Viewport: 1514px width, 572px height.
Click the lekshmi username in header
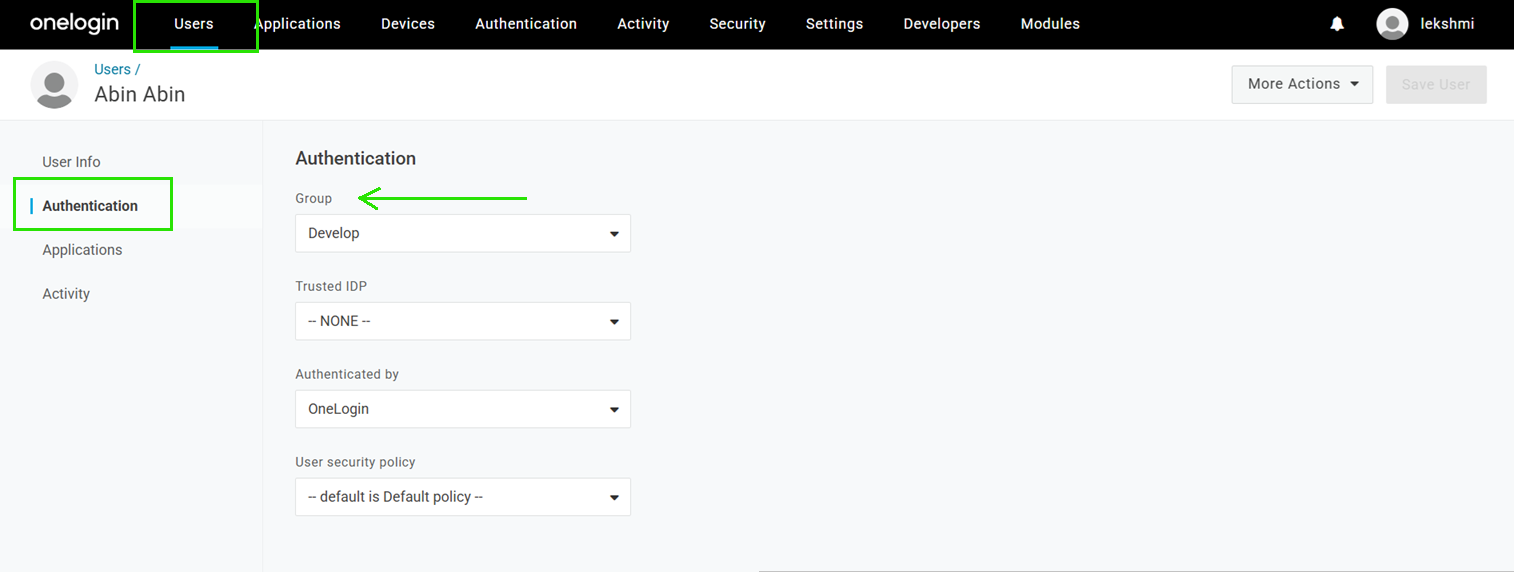[1447, 24]
